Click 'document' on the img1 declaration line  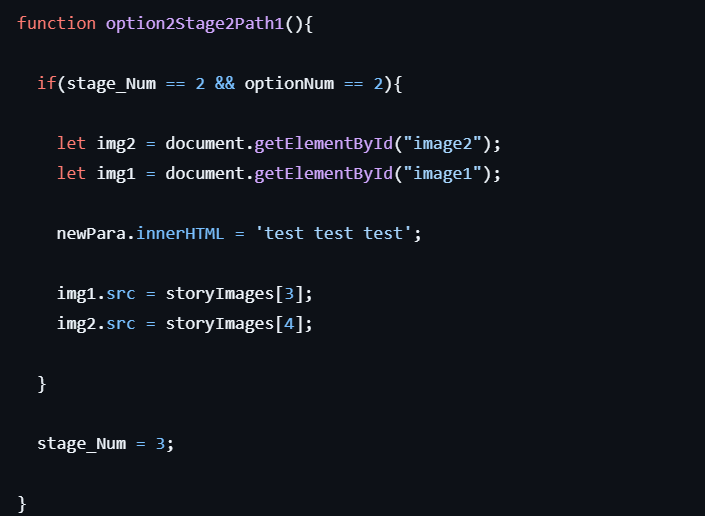pos(204,173)
